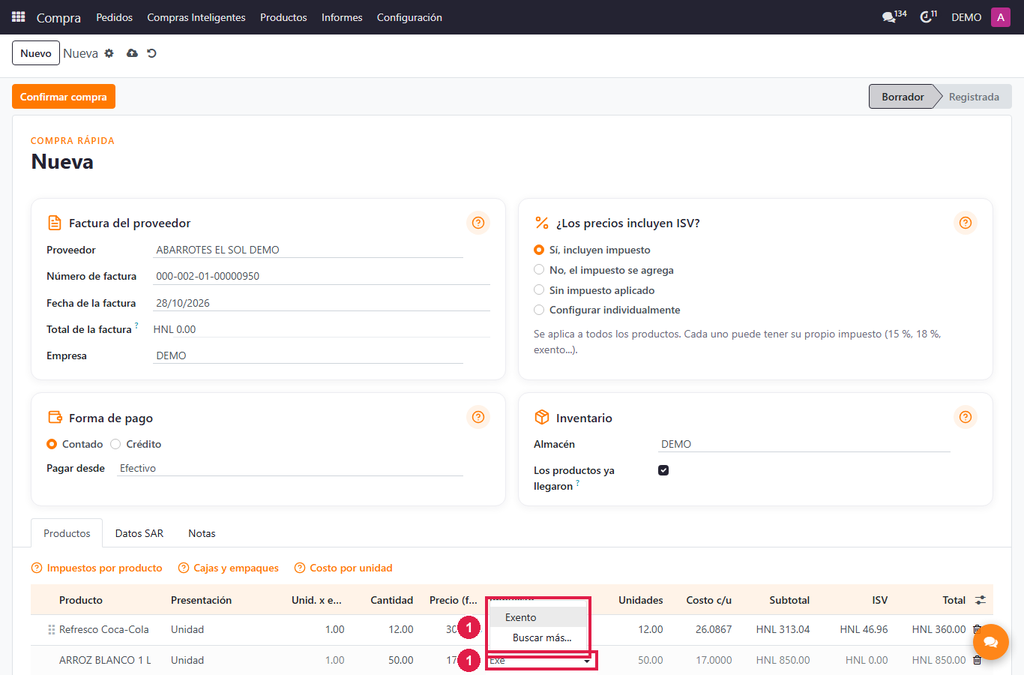Open the user avatar A menu
Image resolution: width=1024 pixels, height=675 pixels.
pyautogui.click(x=1000, y=17)
